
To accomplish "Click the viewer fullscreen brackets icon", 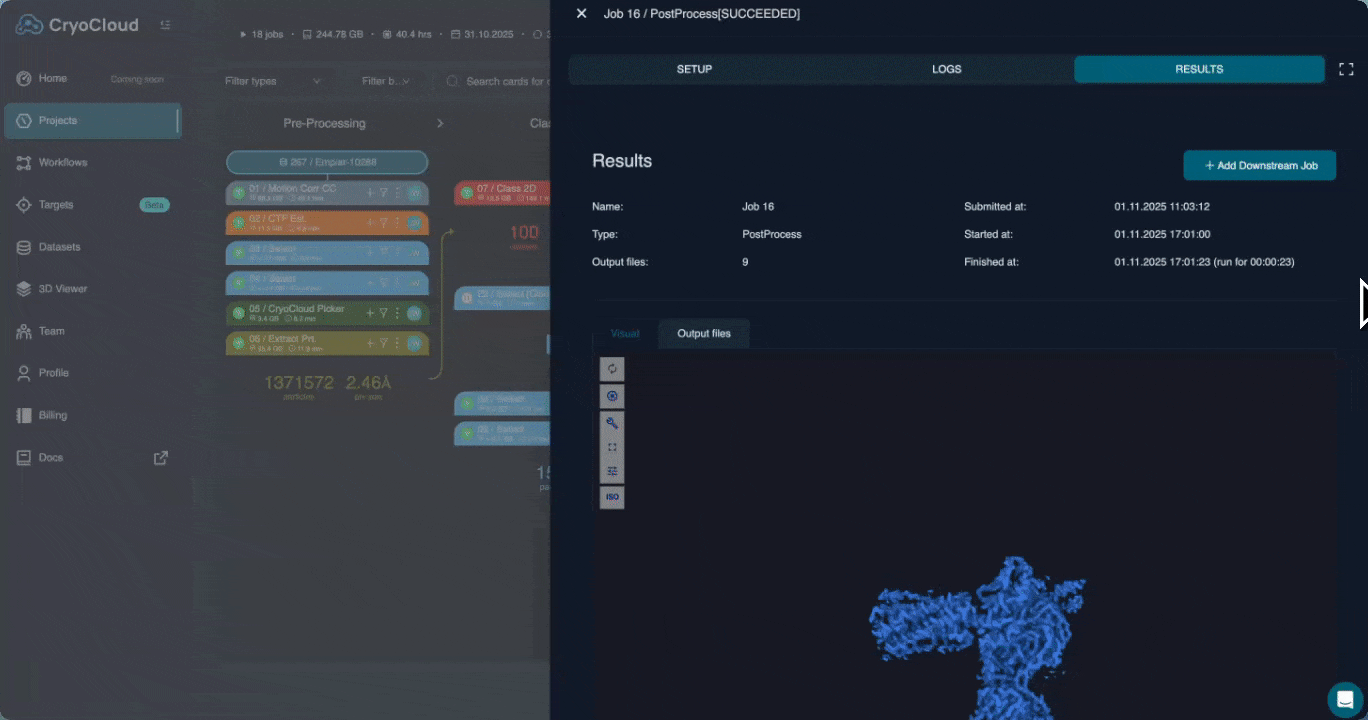I will (612, 447).
